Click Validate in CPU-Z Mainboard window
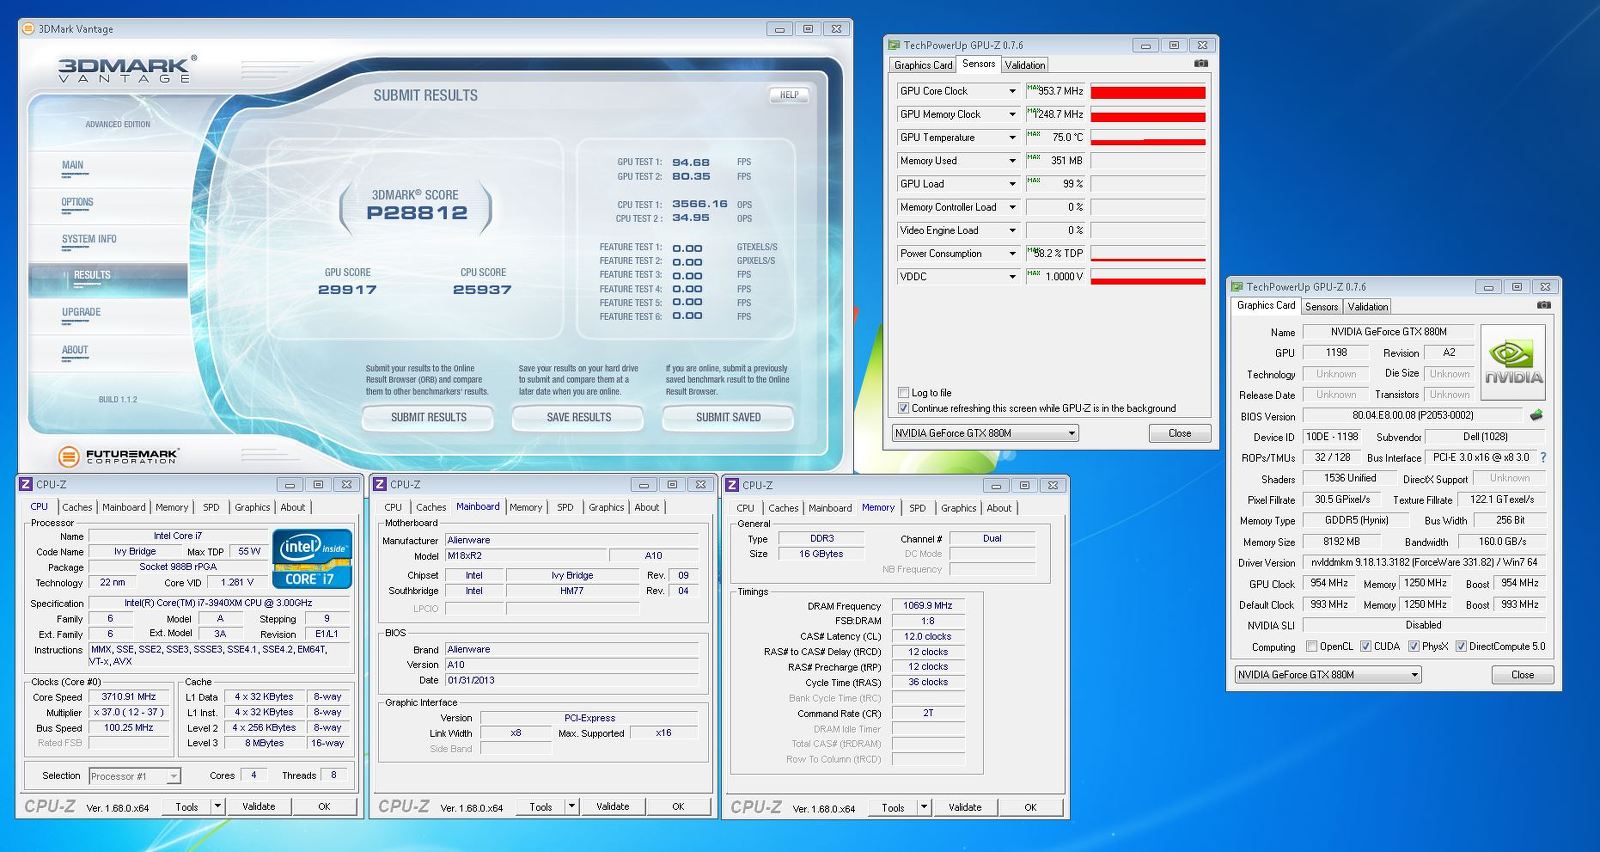 click(x=613, y=806)
